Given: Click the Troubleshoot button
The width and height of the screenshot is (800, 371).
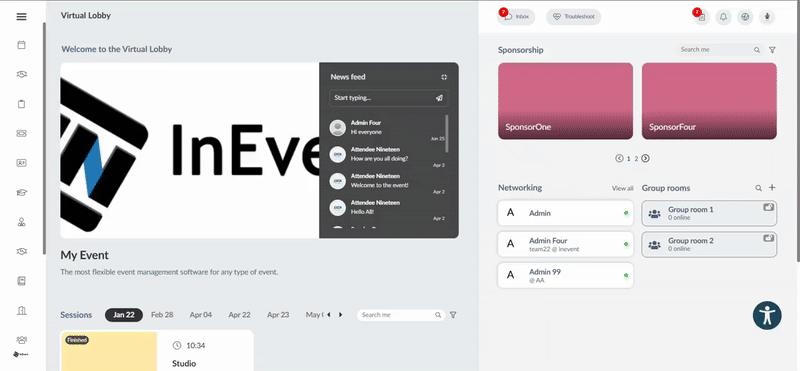Looking at the screenshot, I should (x=573, y=17).
